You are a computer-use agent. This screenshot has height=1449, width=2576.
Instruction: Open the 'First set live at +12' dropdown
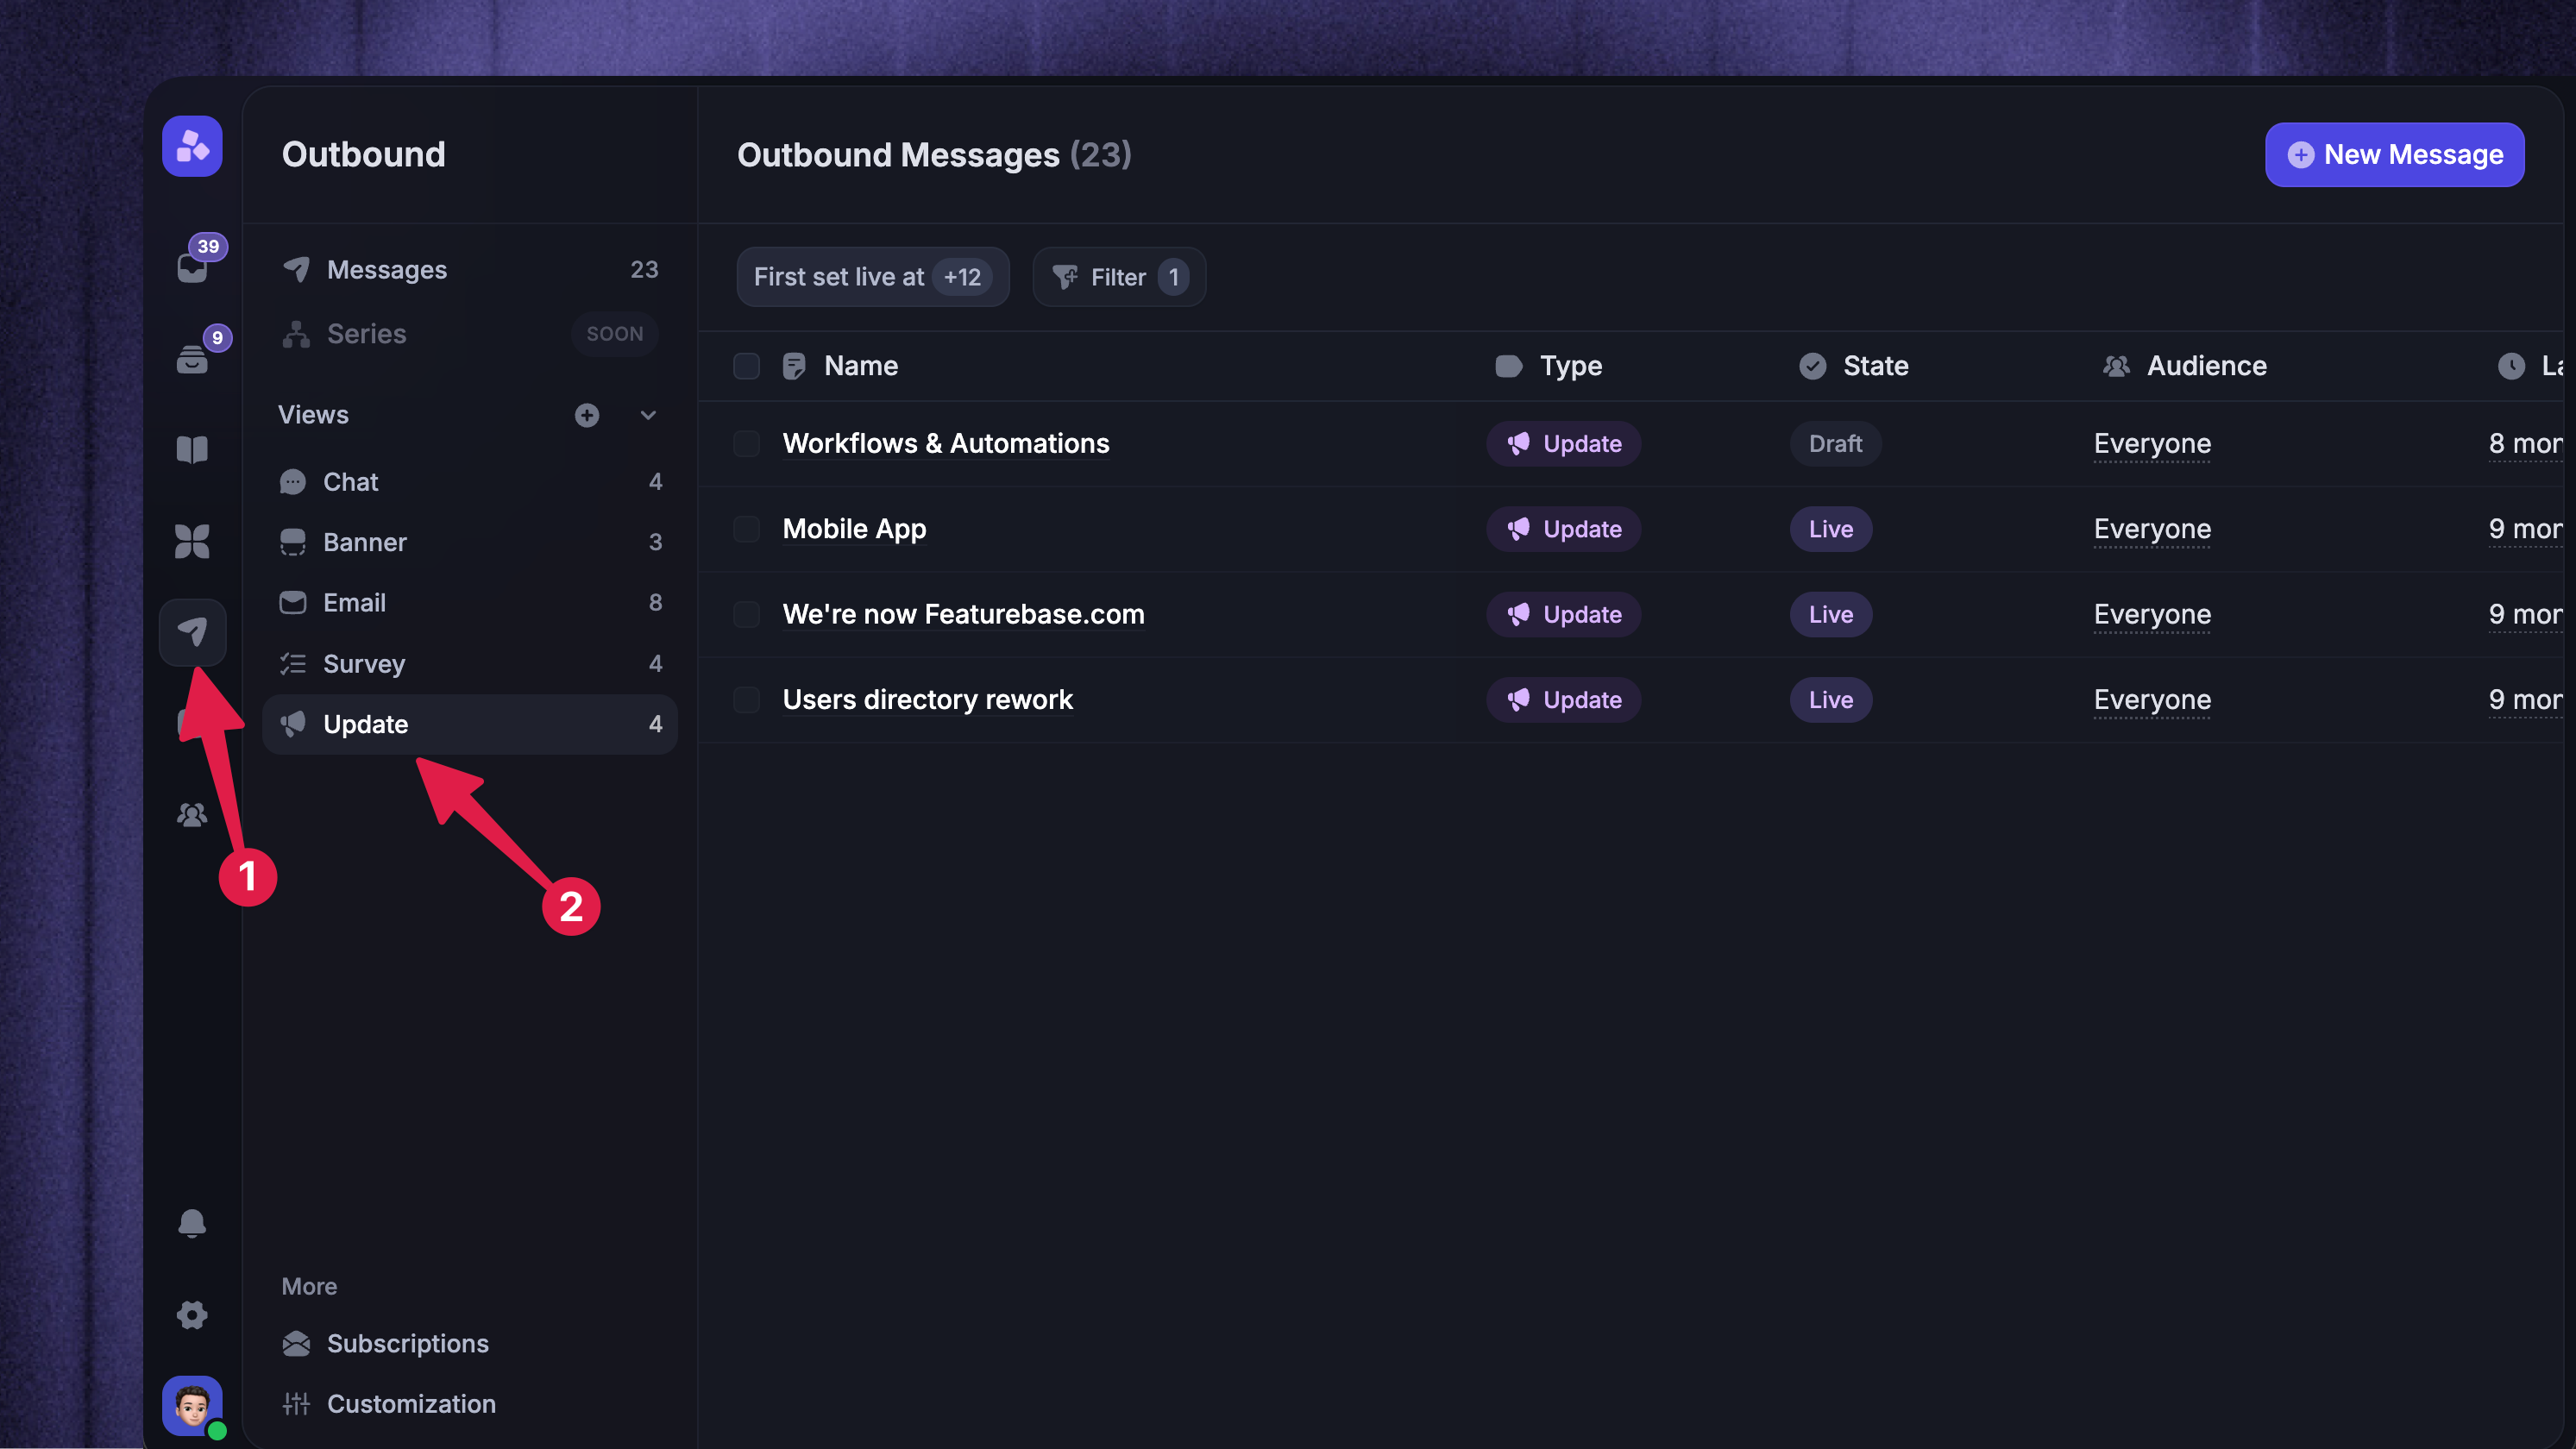click(872, 277)
